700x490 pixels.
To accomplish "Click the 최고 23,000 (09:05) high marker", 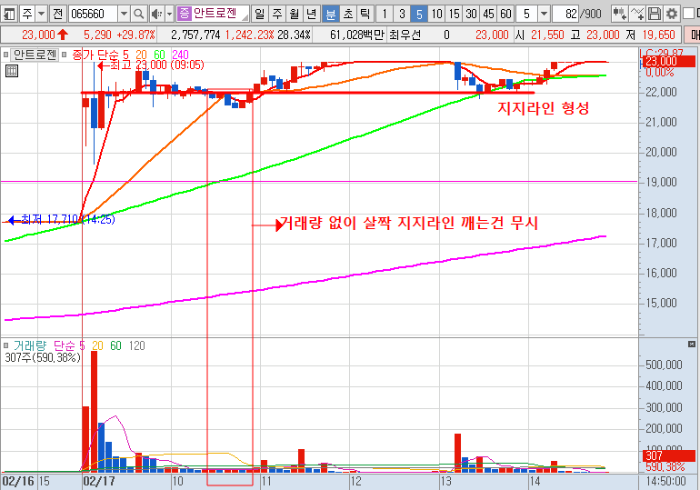I will point(151,65).
